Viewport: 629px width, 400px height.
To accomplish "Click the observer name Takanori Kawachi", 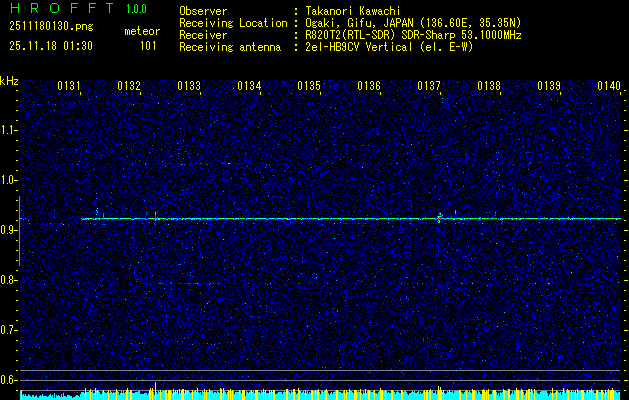I will point(353,11).
